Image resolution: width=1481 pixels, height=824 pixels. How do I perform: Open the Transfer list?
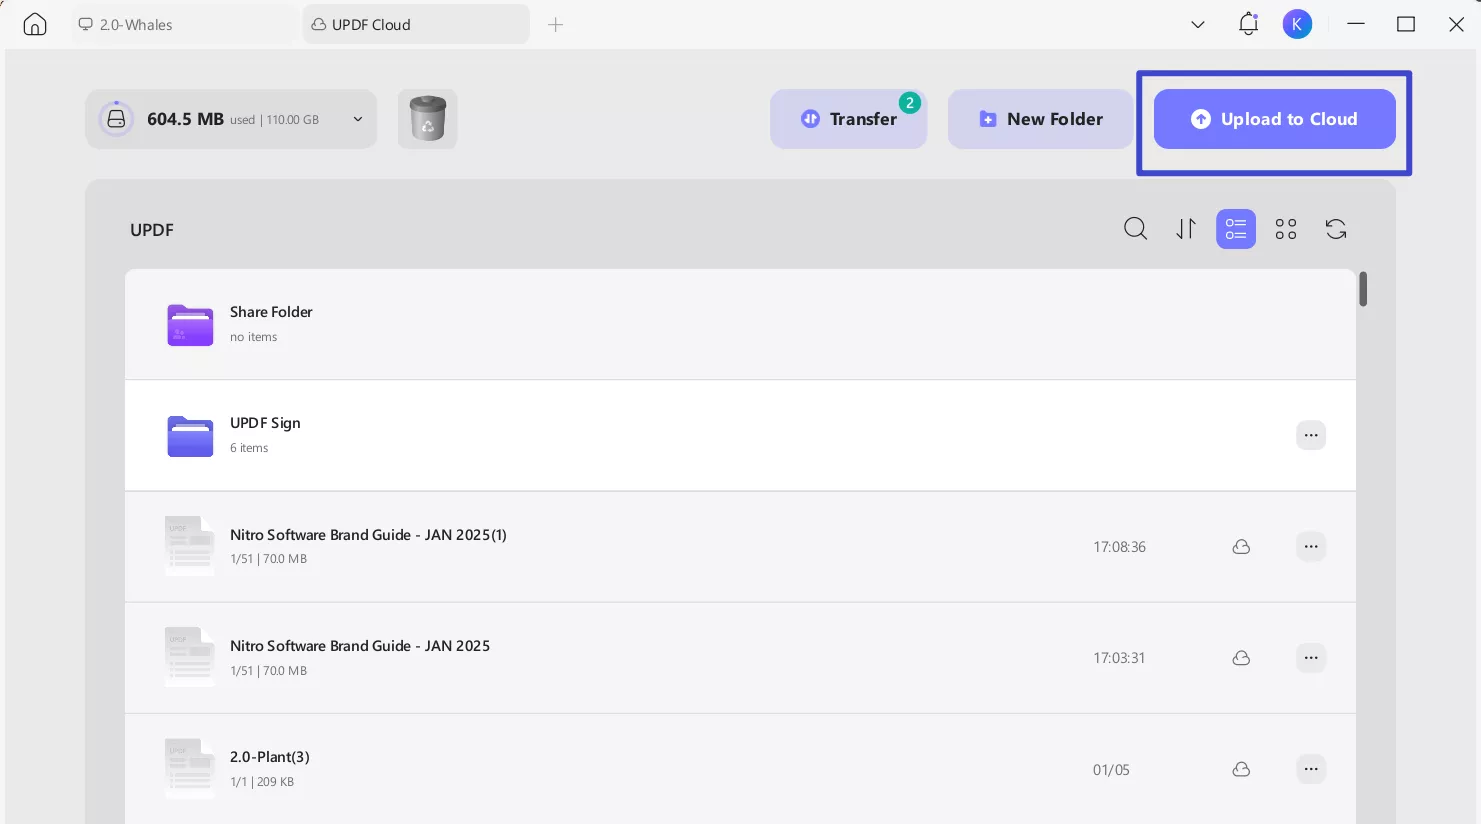[x=848, y=119]
